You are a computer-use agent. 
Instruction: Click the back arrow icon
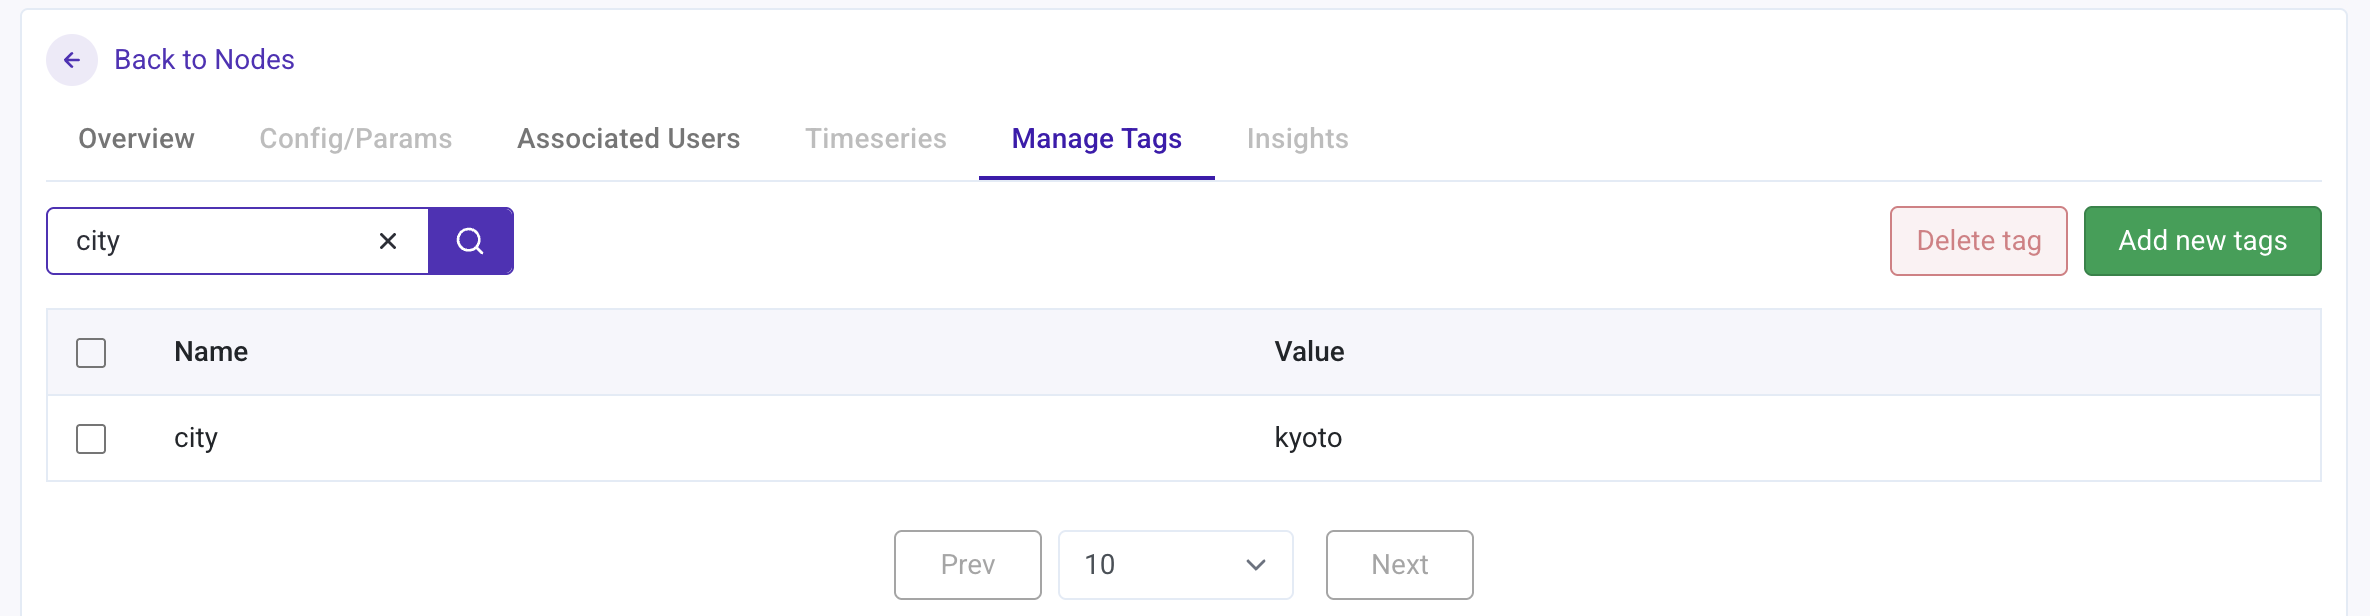pyautogui.click(x=72, y=60)
